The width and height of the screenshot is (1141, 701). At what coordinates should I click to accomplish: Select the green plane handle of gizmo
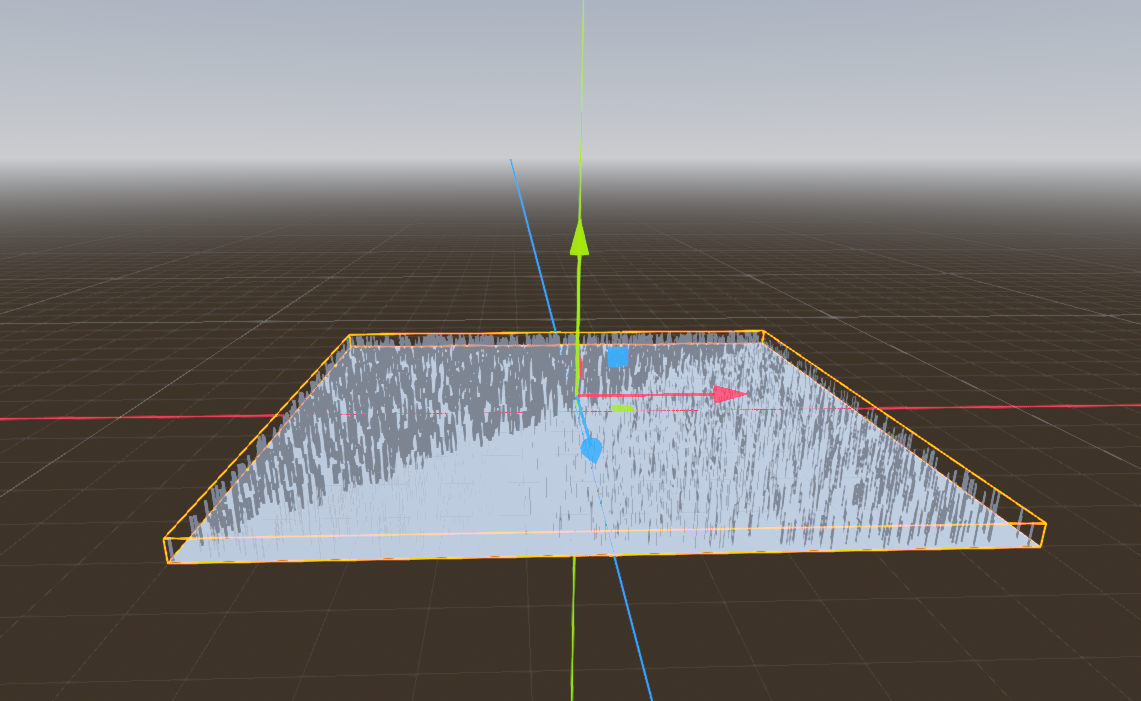coord(622,408)
